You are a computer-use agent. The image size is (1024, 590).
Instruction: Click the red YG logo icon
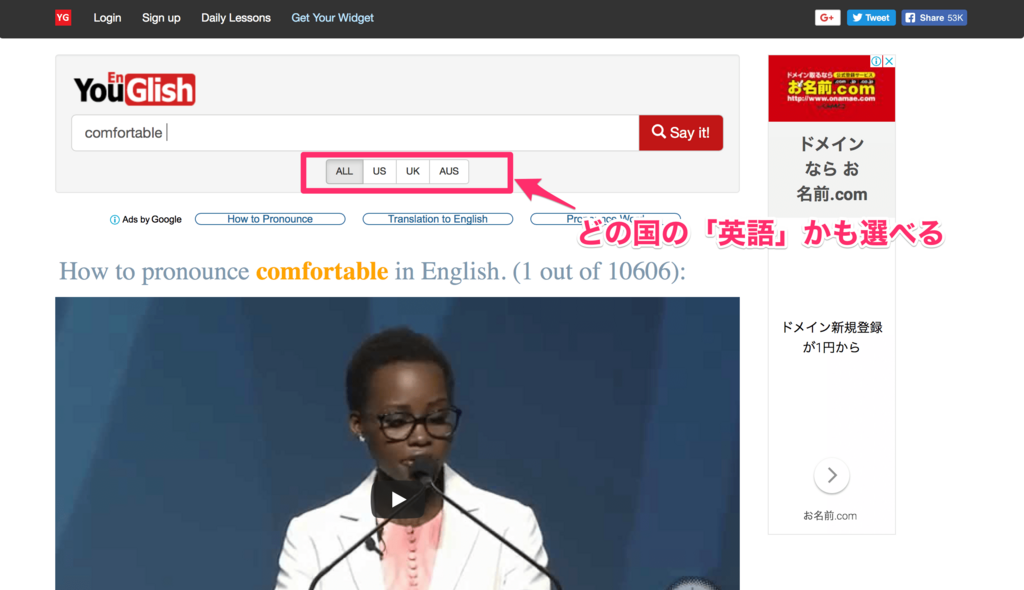(63, 18)
